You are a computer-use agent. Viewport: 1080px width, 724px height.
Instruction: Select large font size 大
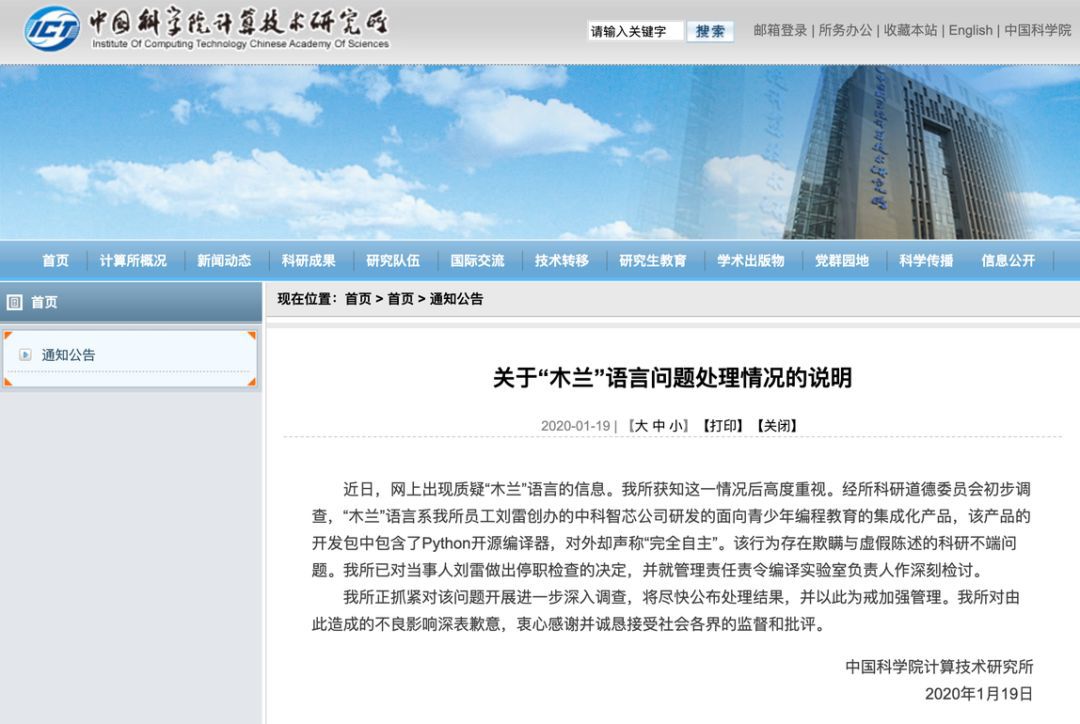(641, 426)
